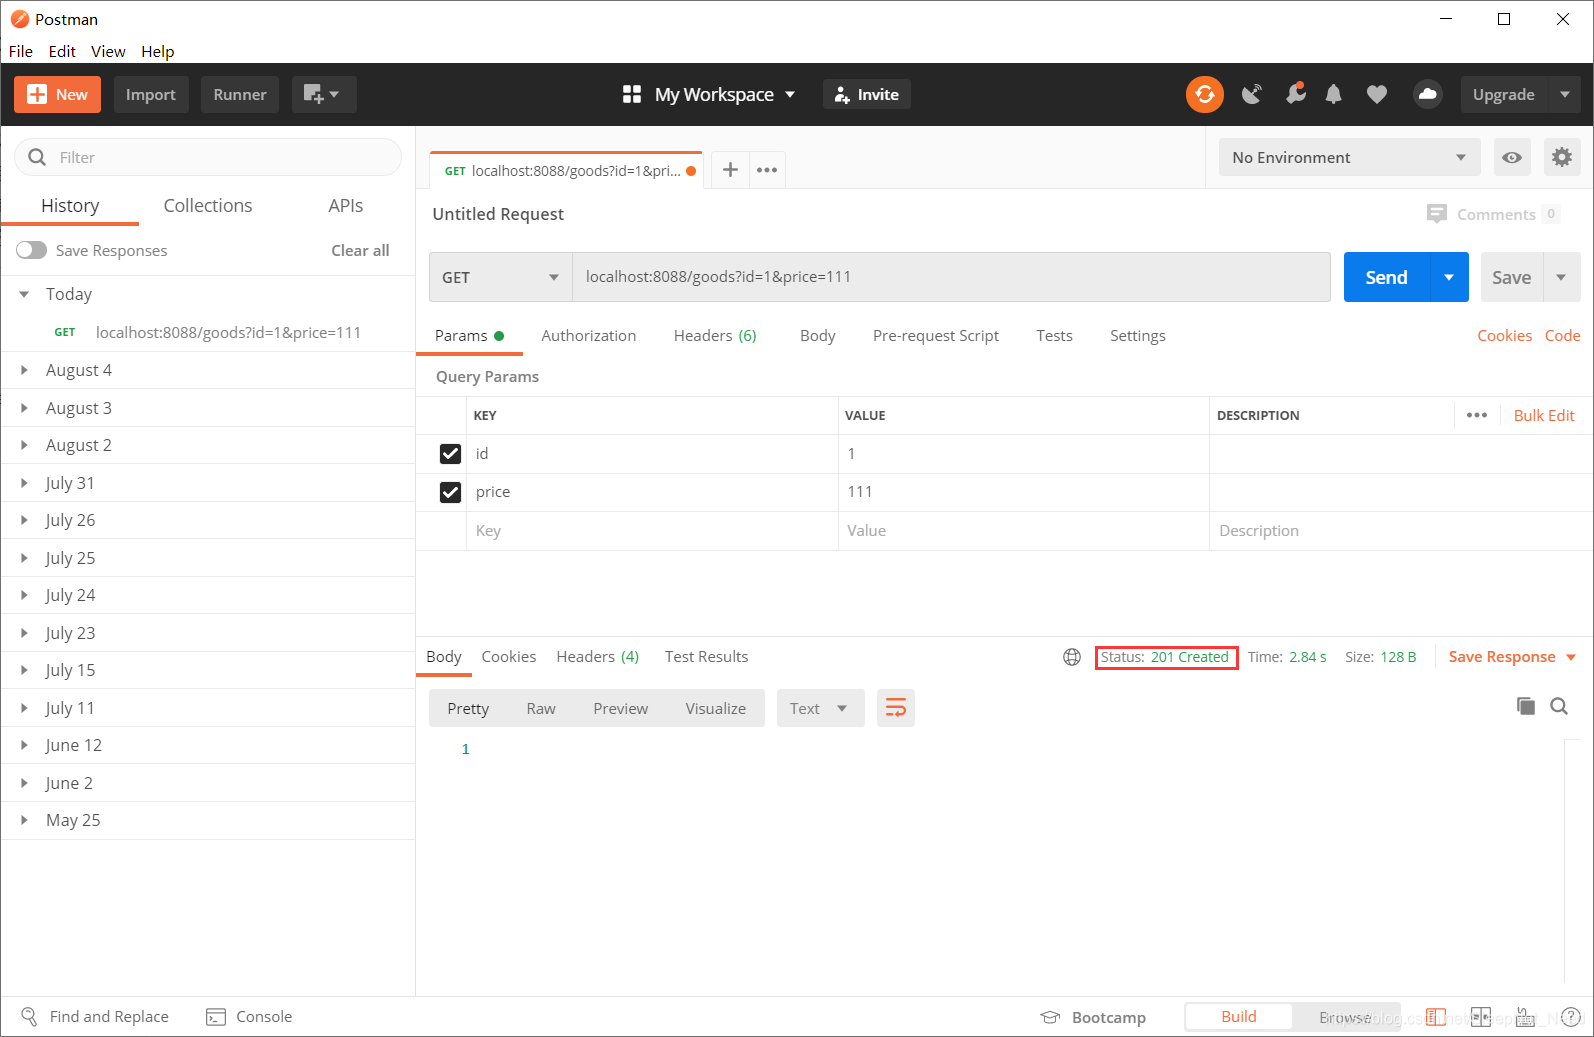Add a new request tab with plus
Image resolution: width=1594 pixels, height=1037 pixels.
730,170
